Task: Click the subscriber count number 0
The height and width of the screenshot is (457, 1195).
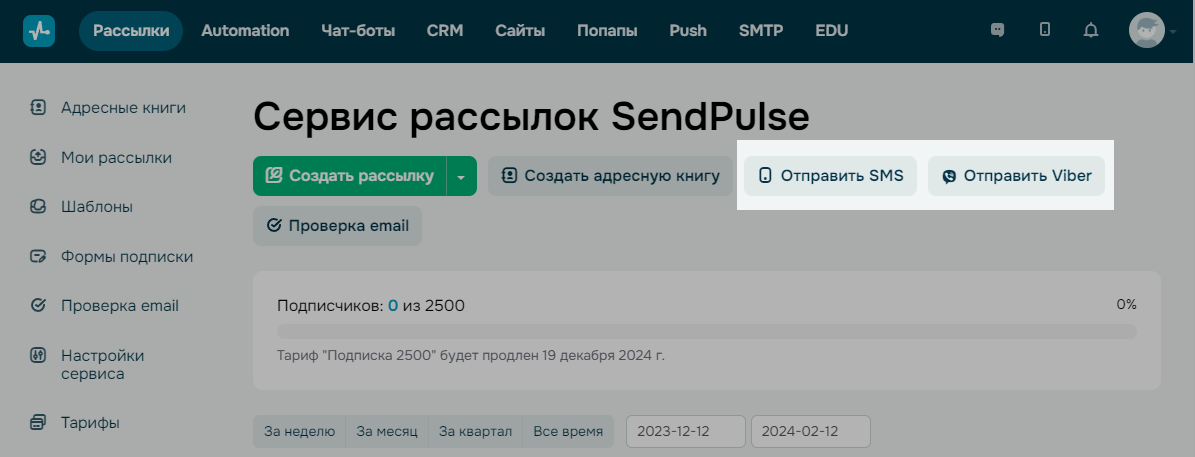Action: (x=393, y=306)
